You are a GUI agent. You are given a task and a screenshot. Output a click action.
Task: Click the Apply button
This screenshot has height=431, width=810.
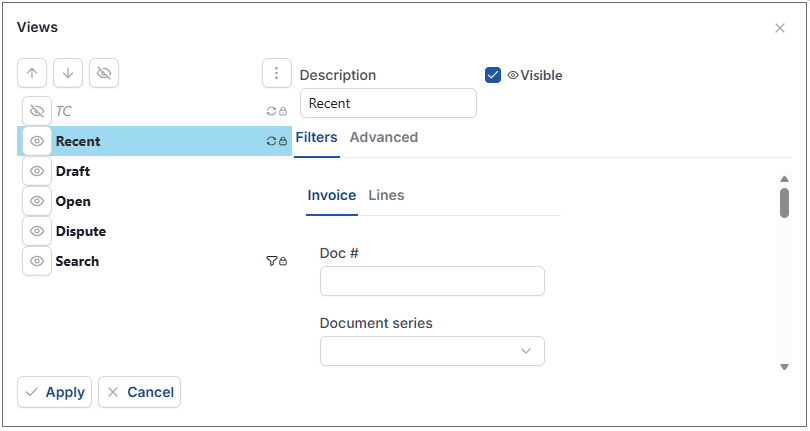[55, 392]
